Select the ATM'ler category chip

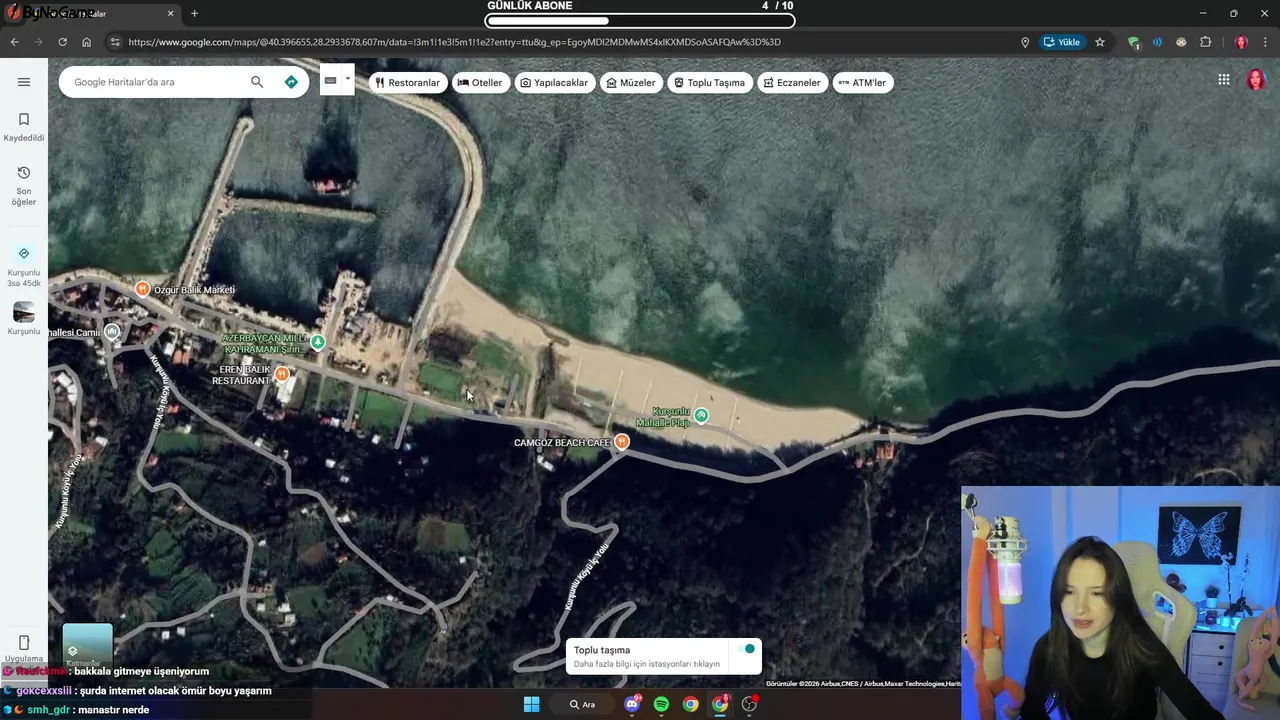(x=862, y=83)
